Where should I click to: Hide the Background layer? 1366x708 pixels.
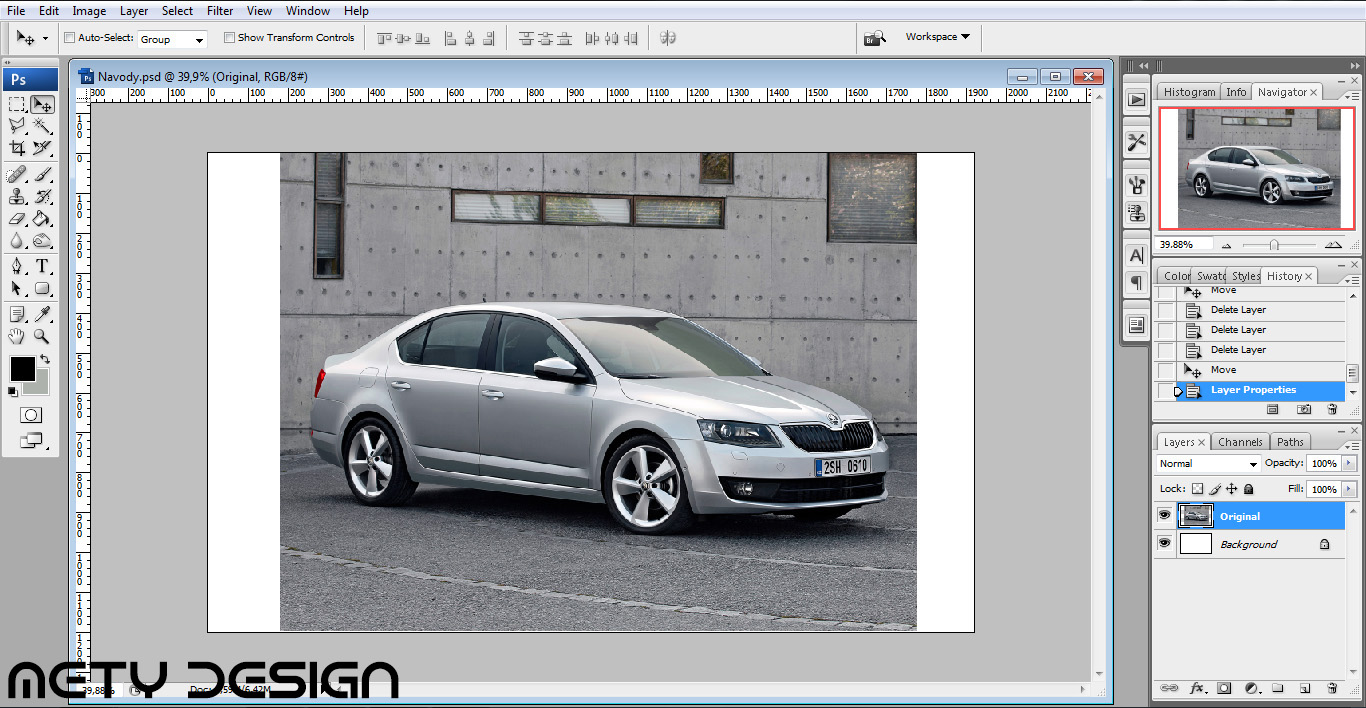point(1164,544)
